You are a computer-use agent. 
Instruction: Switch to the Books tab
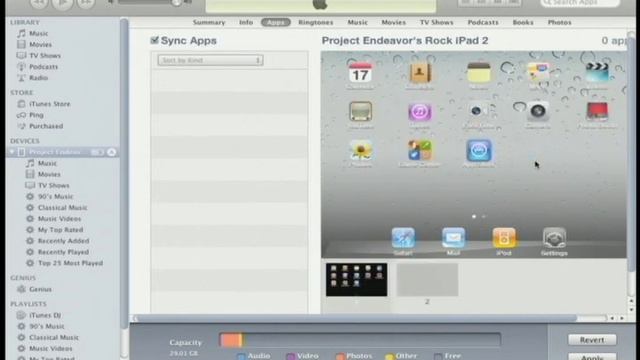(x=523, y=22)
